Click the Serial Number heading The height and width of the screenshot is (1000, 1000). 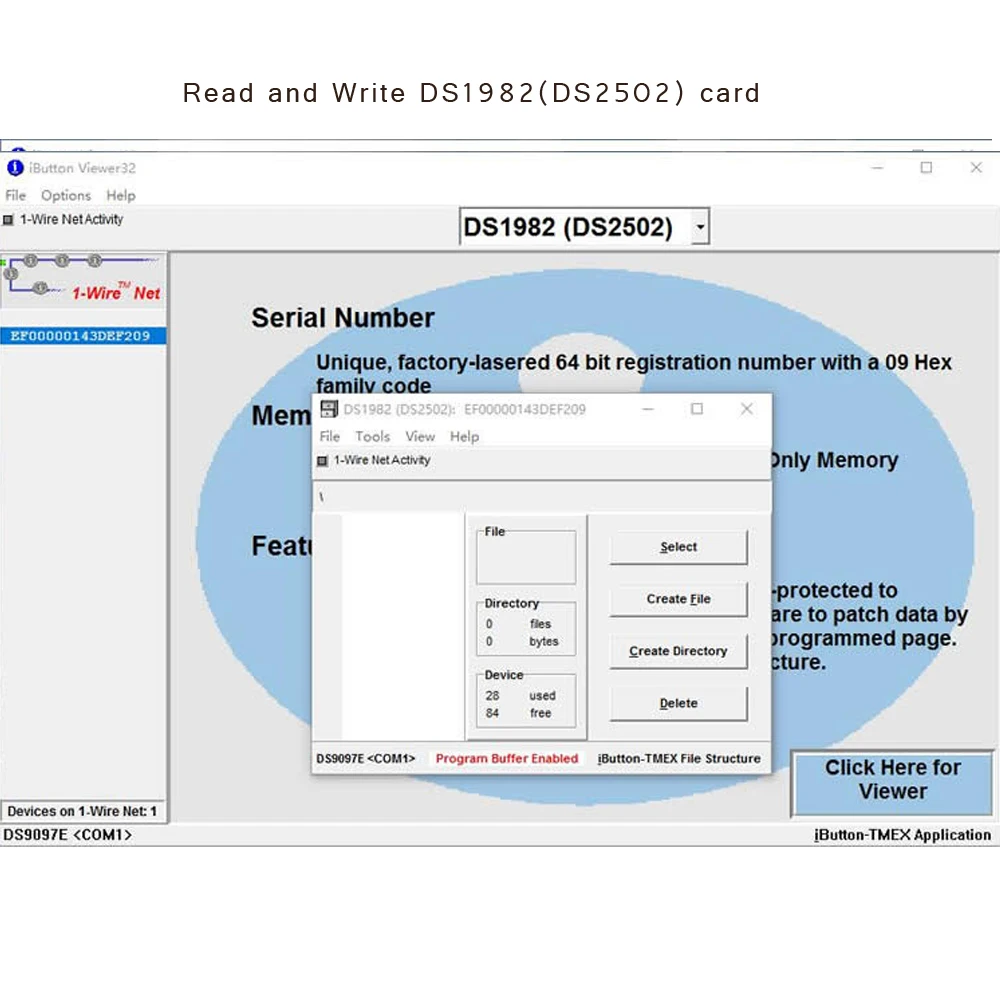click(342, 318)
